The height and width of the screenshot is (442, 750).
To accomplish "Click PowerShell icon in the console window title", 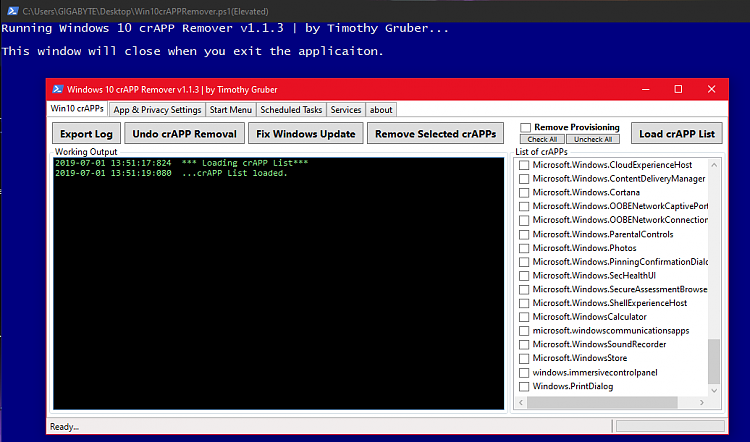I will tap(13, 11).
